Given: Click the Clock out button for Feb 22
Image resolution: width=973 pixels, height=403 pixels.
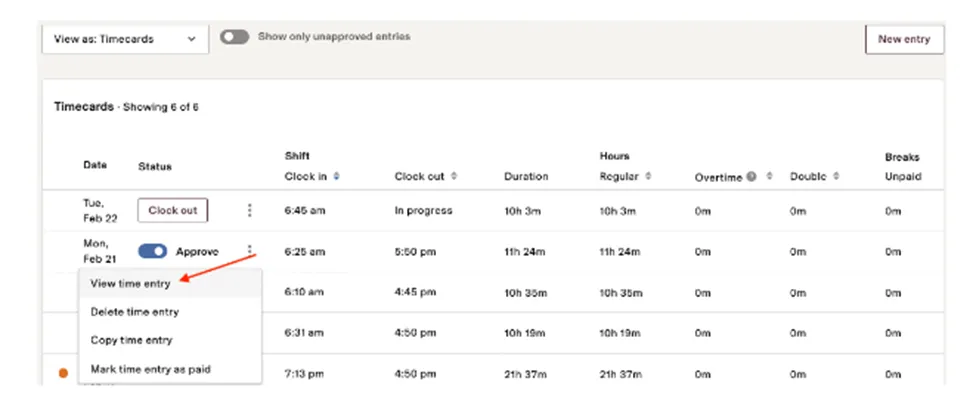Looking at the screenshot, I should point(173,211).
